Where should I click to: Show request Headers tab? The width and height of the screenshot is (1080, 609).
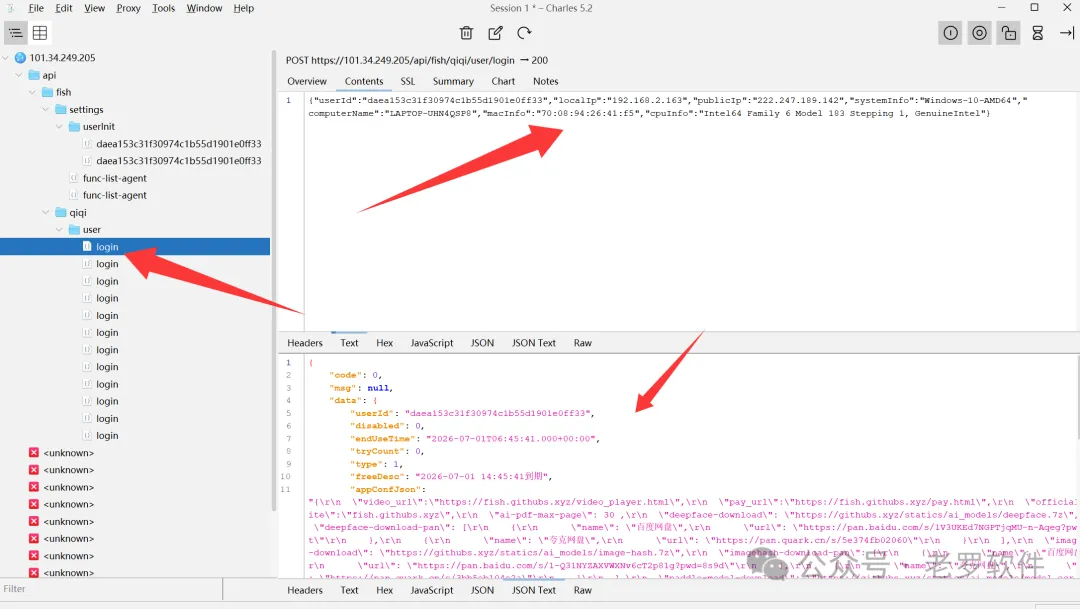coord(304,343)
